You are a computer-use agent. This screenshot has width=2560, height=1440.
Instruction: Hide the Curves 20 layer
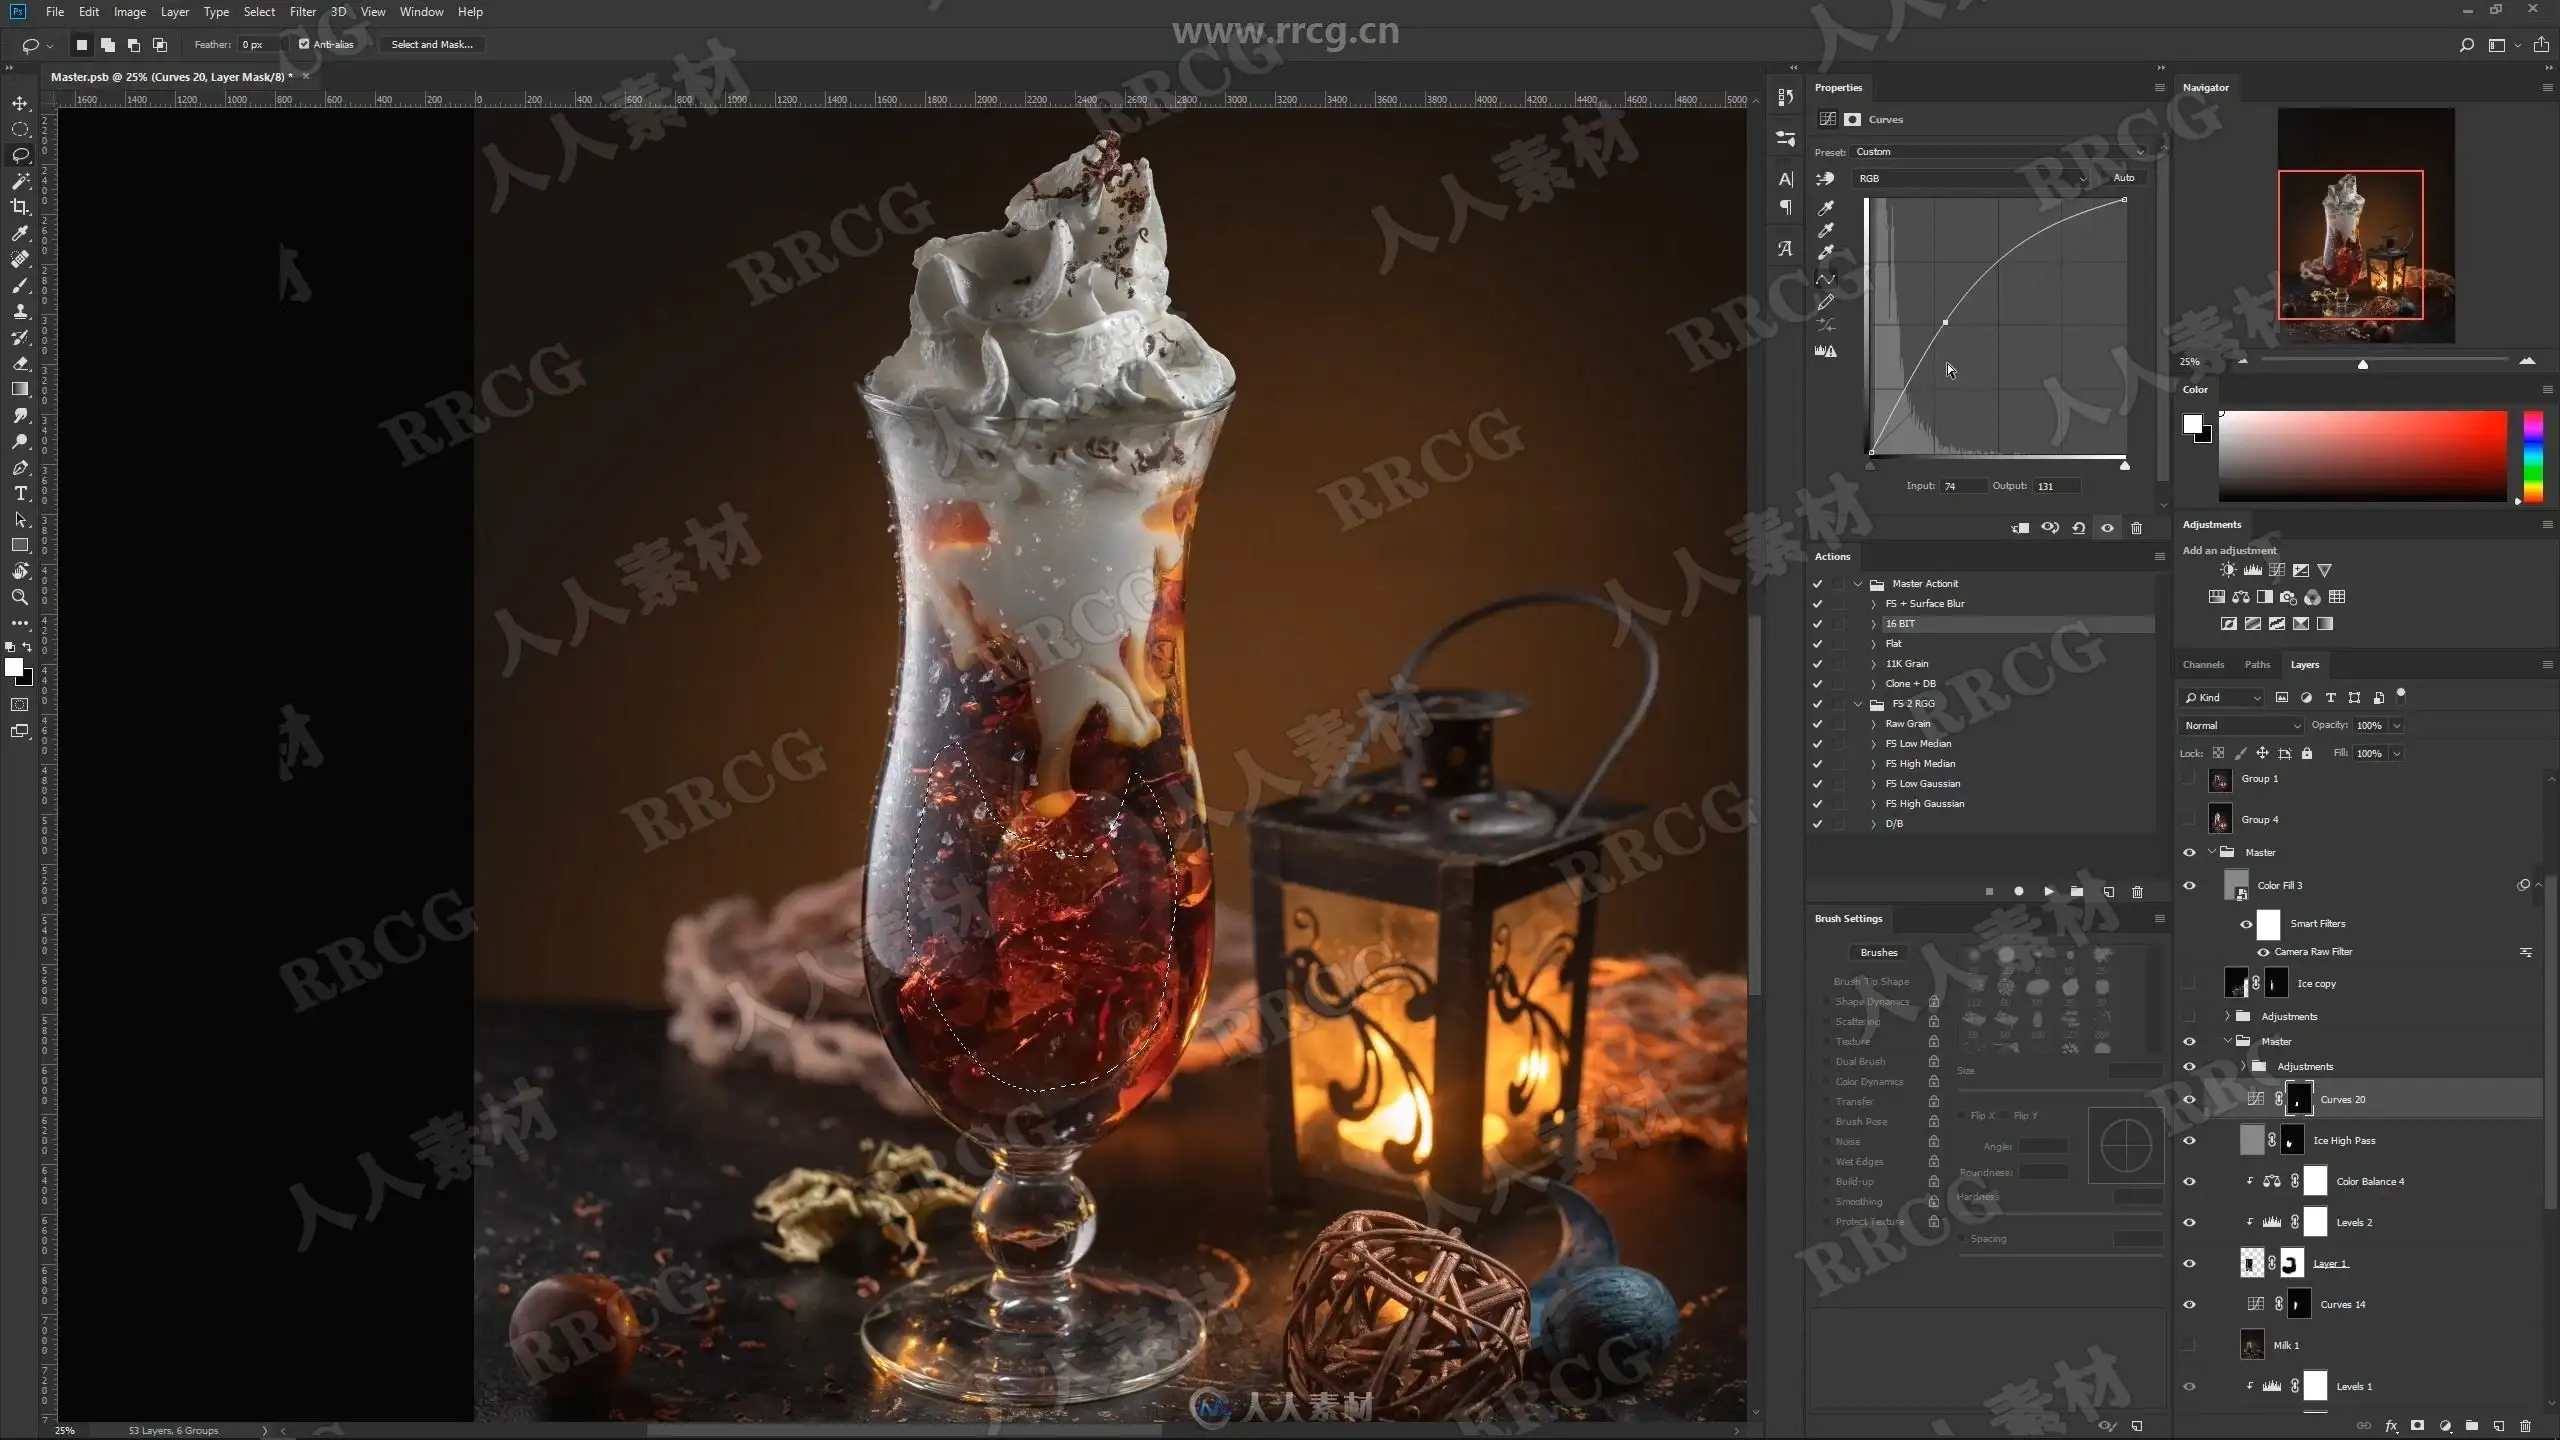point(2189,1099)
